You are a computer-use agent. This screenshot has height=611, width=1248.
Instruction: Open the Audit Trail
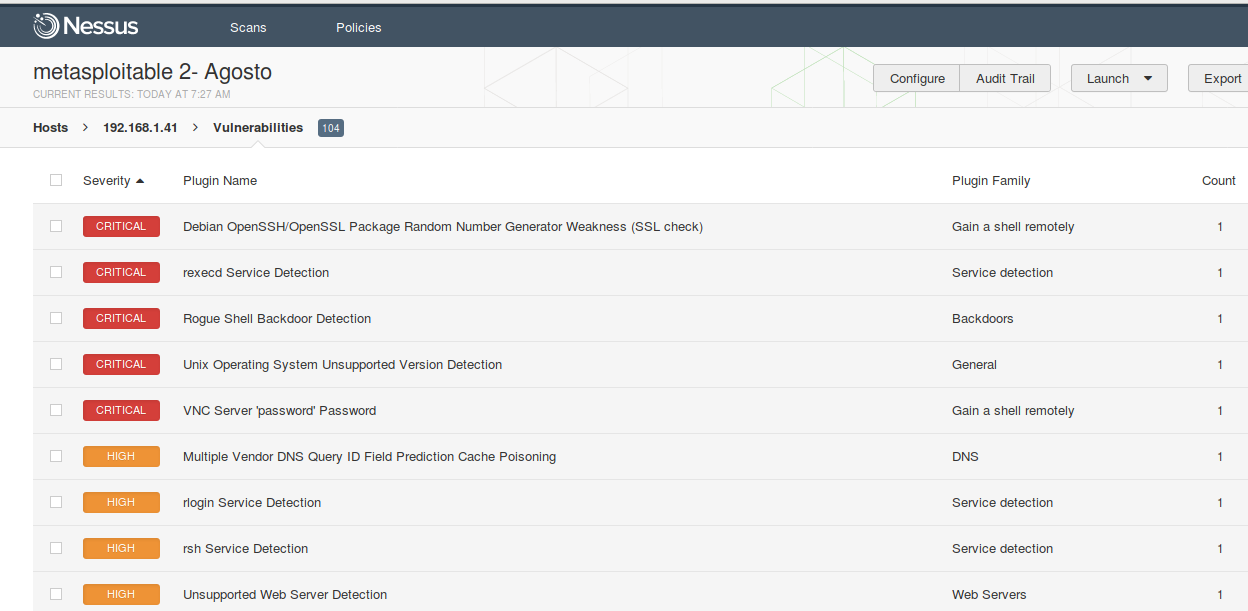point(1005,78)
